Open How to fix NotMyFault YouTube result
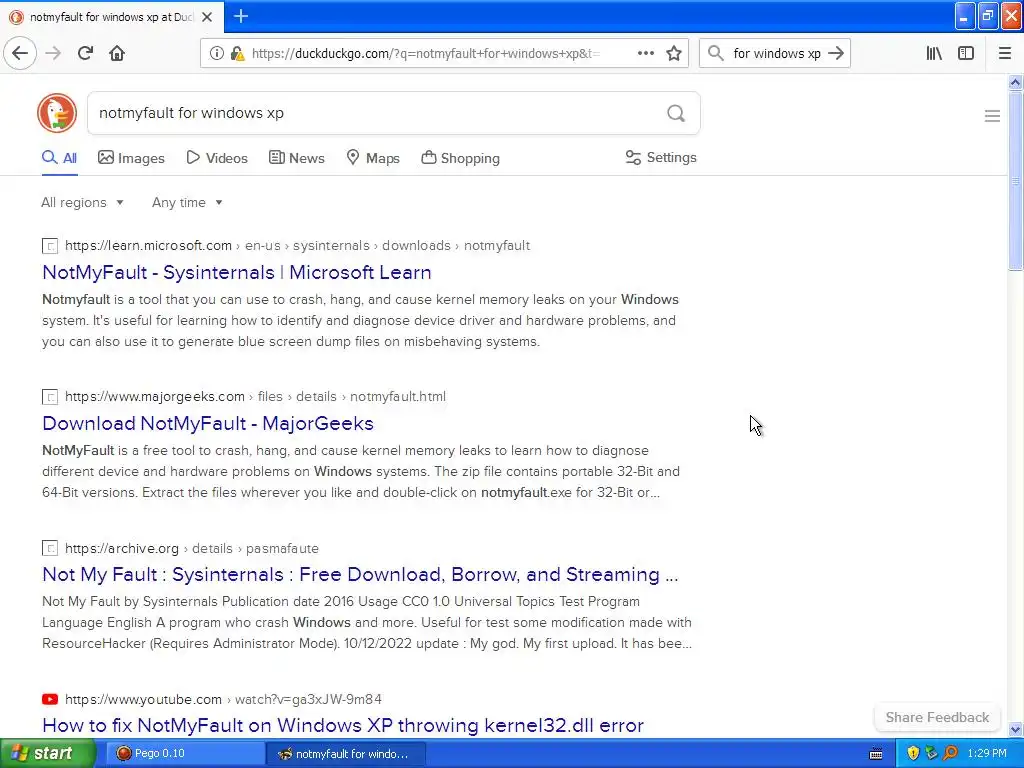Viewport: 1024px width, 768px height. (x=343, y=726)
